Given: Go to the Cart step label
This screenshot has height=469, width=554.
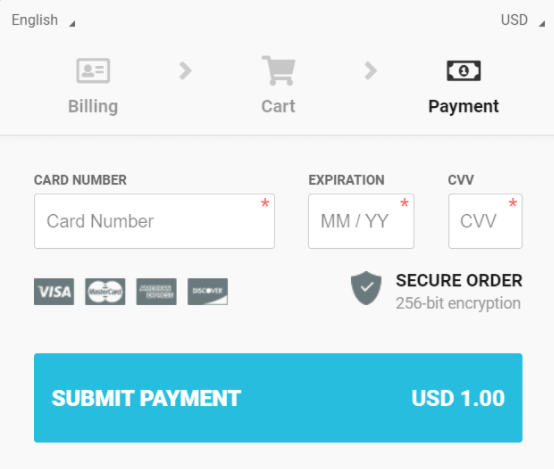Looking at the screenshot, I should point(278,106).
